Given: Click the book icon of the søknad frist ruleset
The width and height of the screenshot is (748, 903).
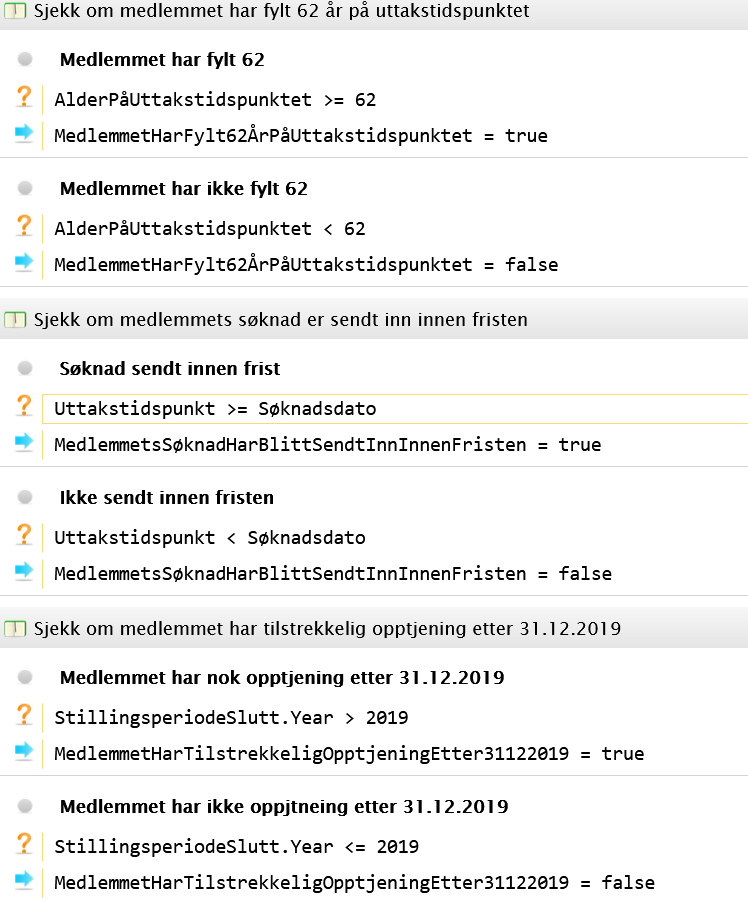Looking at the screenshot, I should pos(15,320).
